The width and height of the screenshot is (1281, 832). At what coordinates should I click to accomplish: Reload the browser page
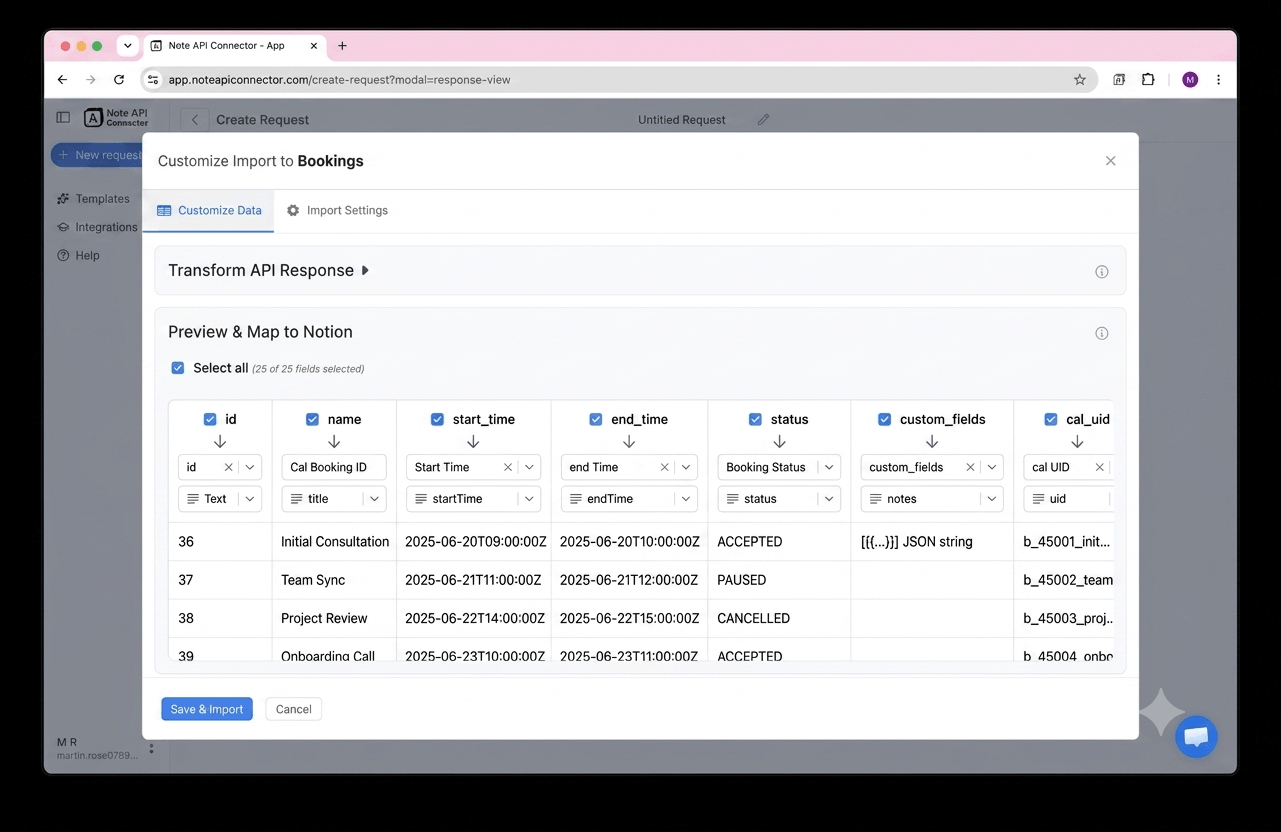(x=119, y=80)
